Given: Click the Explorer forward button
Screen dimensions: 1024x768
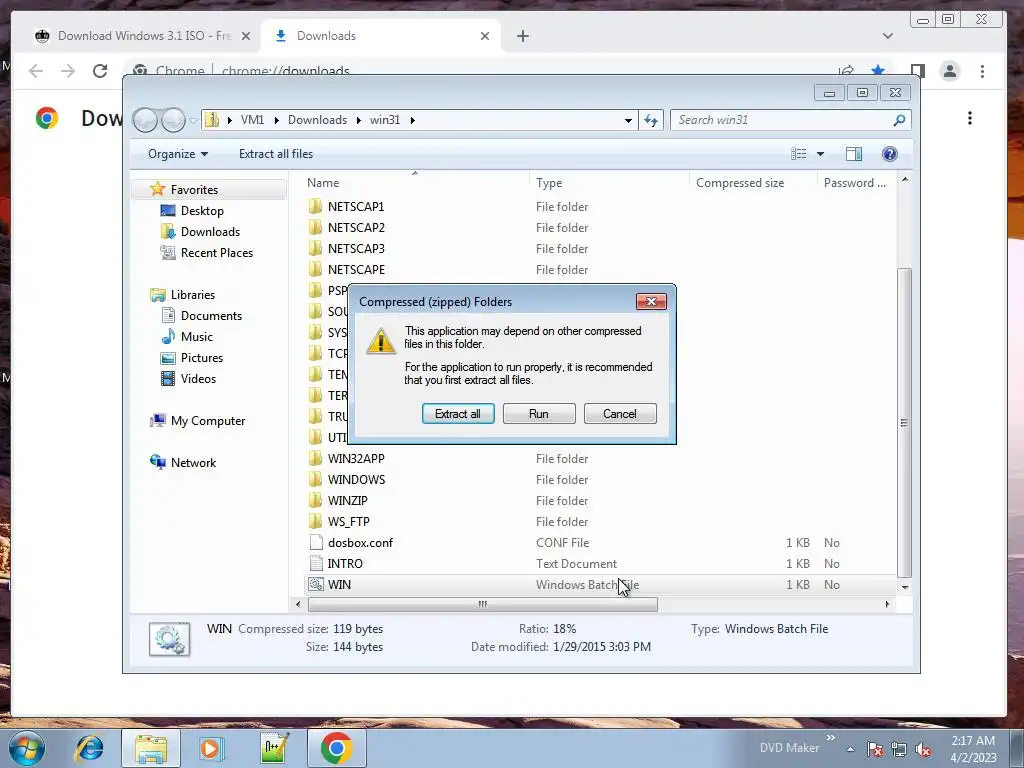Looking at the screenshot, I should click(x=173, y=120).
